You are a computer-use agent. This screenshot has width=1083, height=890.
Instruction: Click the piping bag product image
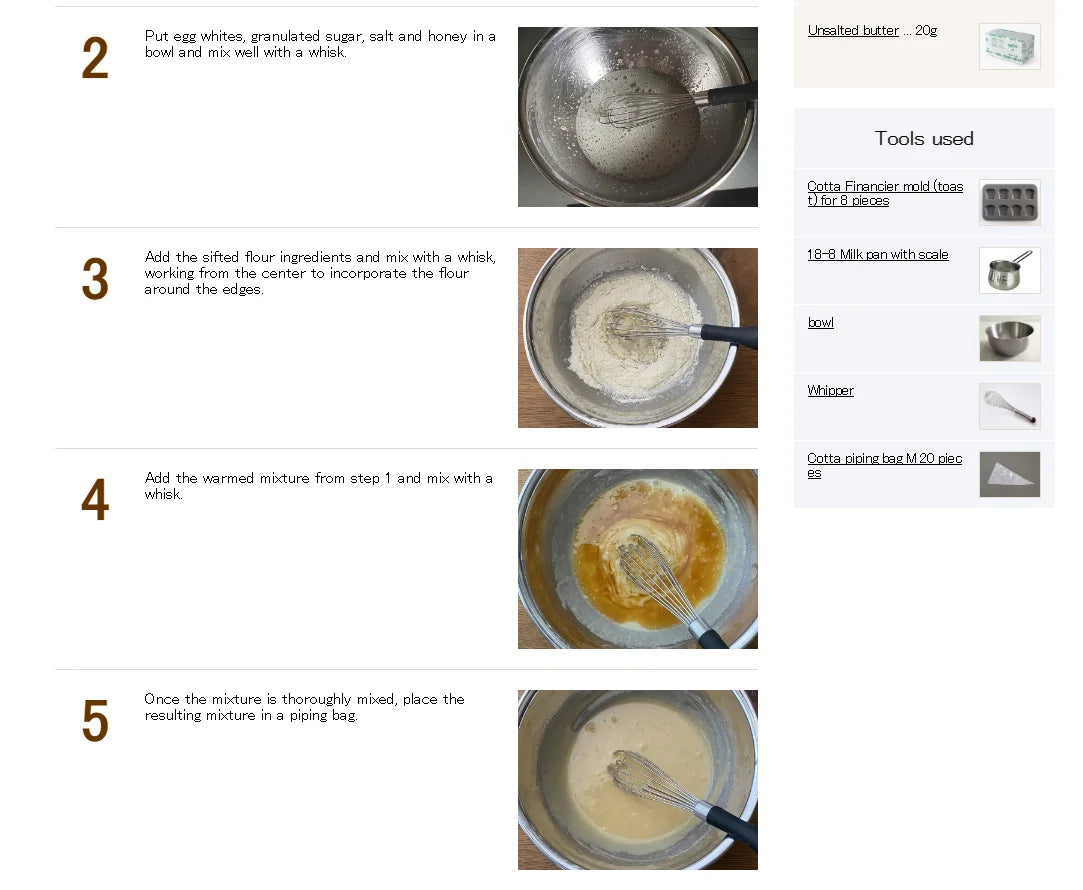tap(1010, 474)
